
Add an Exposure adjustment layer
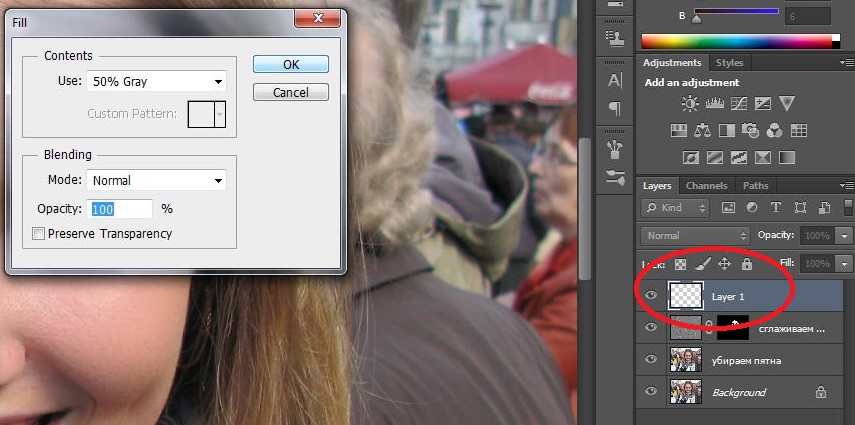coord(762,104)
